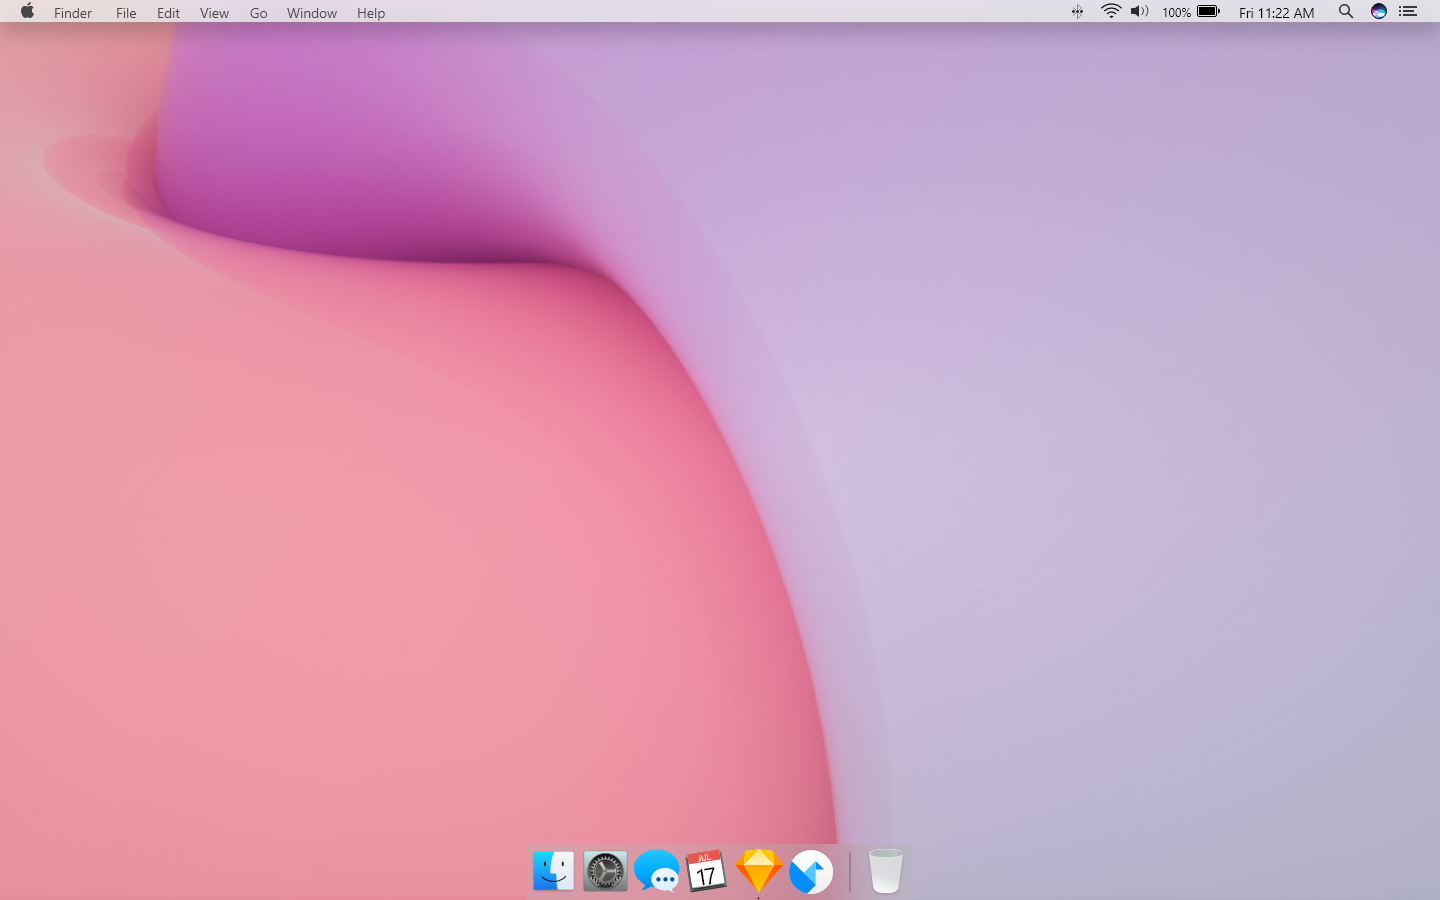Viewport: 1440px width, 900px height.
Task: Open the Apple menu
Action: click(x=27, y=12)
